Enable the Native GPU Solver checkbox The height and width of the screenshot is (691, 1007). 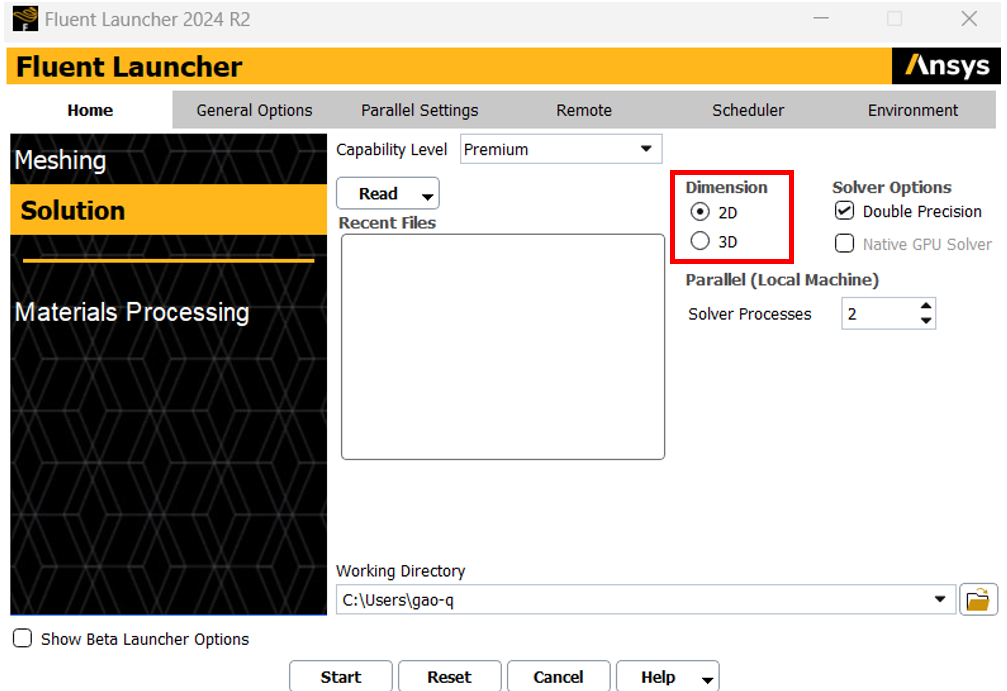[844, 243]
